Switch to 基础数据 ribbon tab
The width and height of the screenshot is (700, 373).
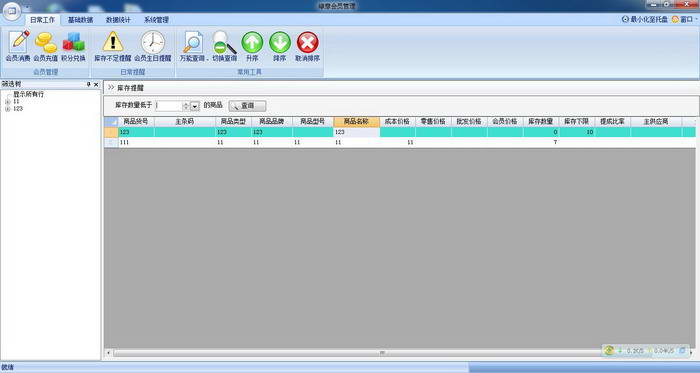tap(80, 20)
